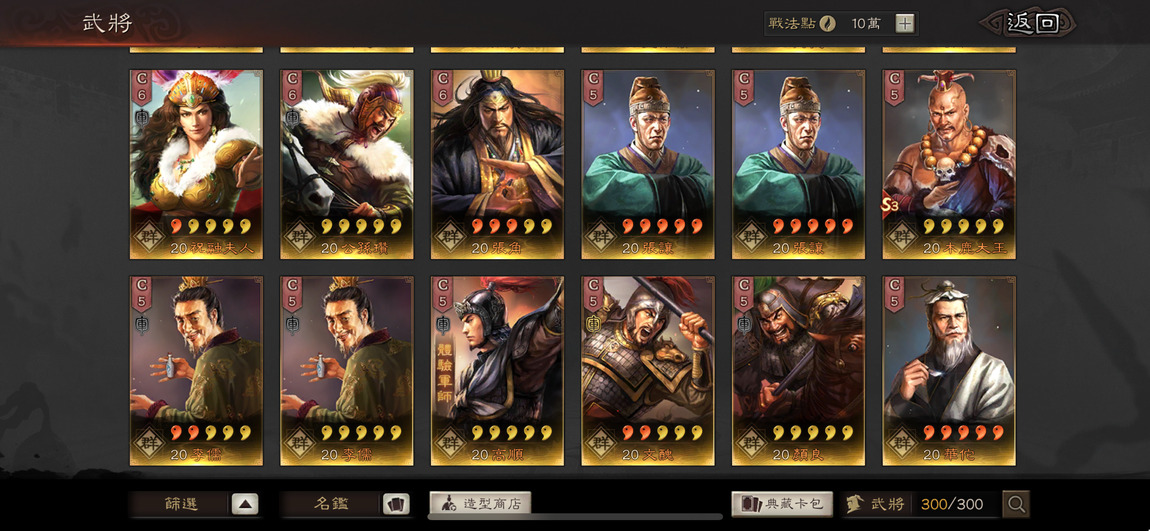1150x531 pixels.
Task: Click the magnifier search icon
Action: 1016,504
